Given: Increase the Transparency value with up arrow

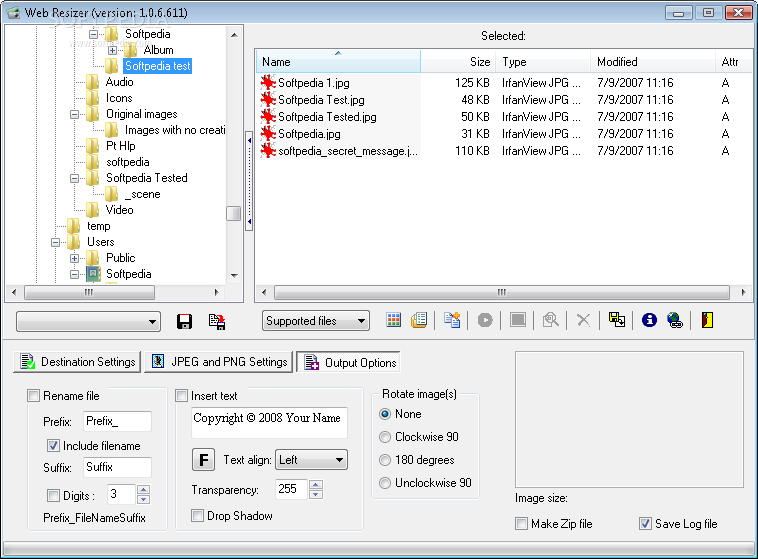Looking at the screenshot, I should (x=316, y=484).
